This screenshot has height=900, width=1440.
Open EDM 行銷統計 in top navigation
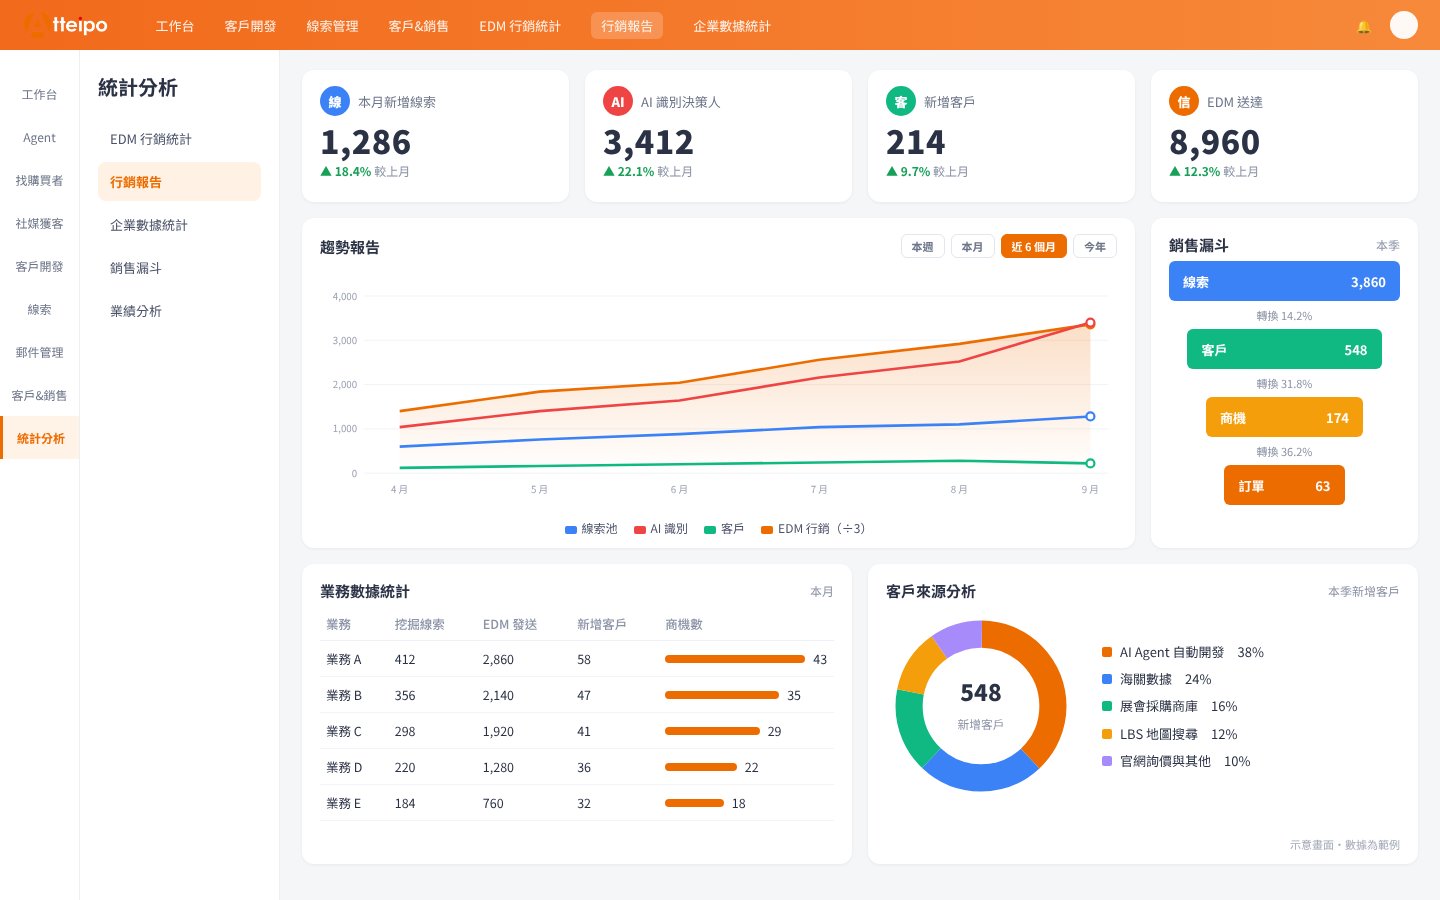(520, 26)
